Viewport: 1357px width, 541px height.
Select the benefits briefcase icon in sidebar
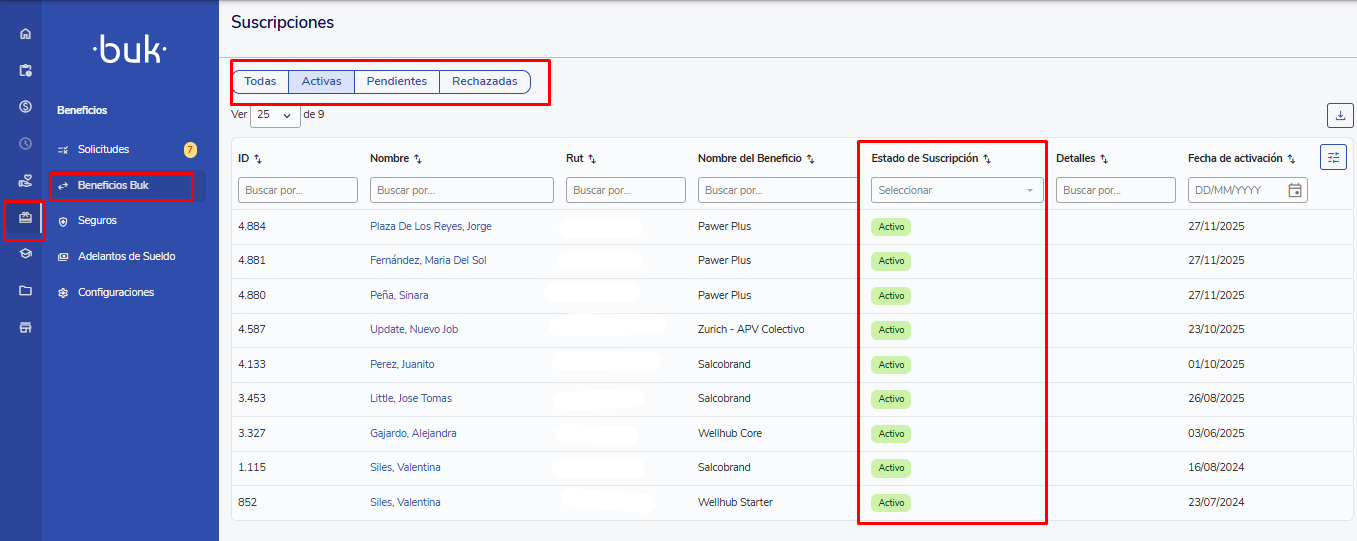[25, 218]
